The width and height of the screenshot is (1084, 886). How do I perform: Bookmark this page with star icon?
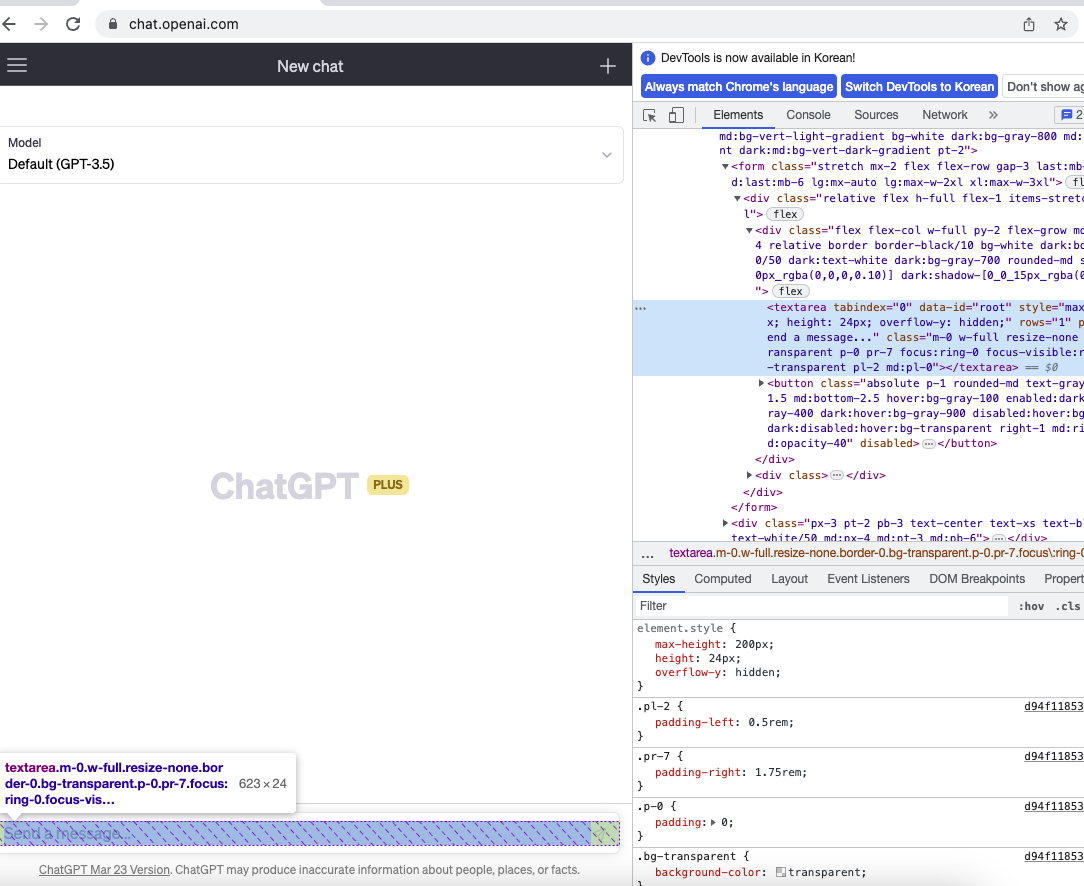point(1060,24)
